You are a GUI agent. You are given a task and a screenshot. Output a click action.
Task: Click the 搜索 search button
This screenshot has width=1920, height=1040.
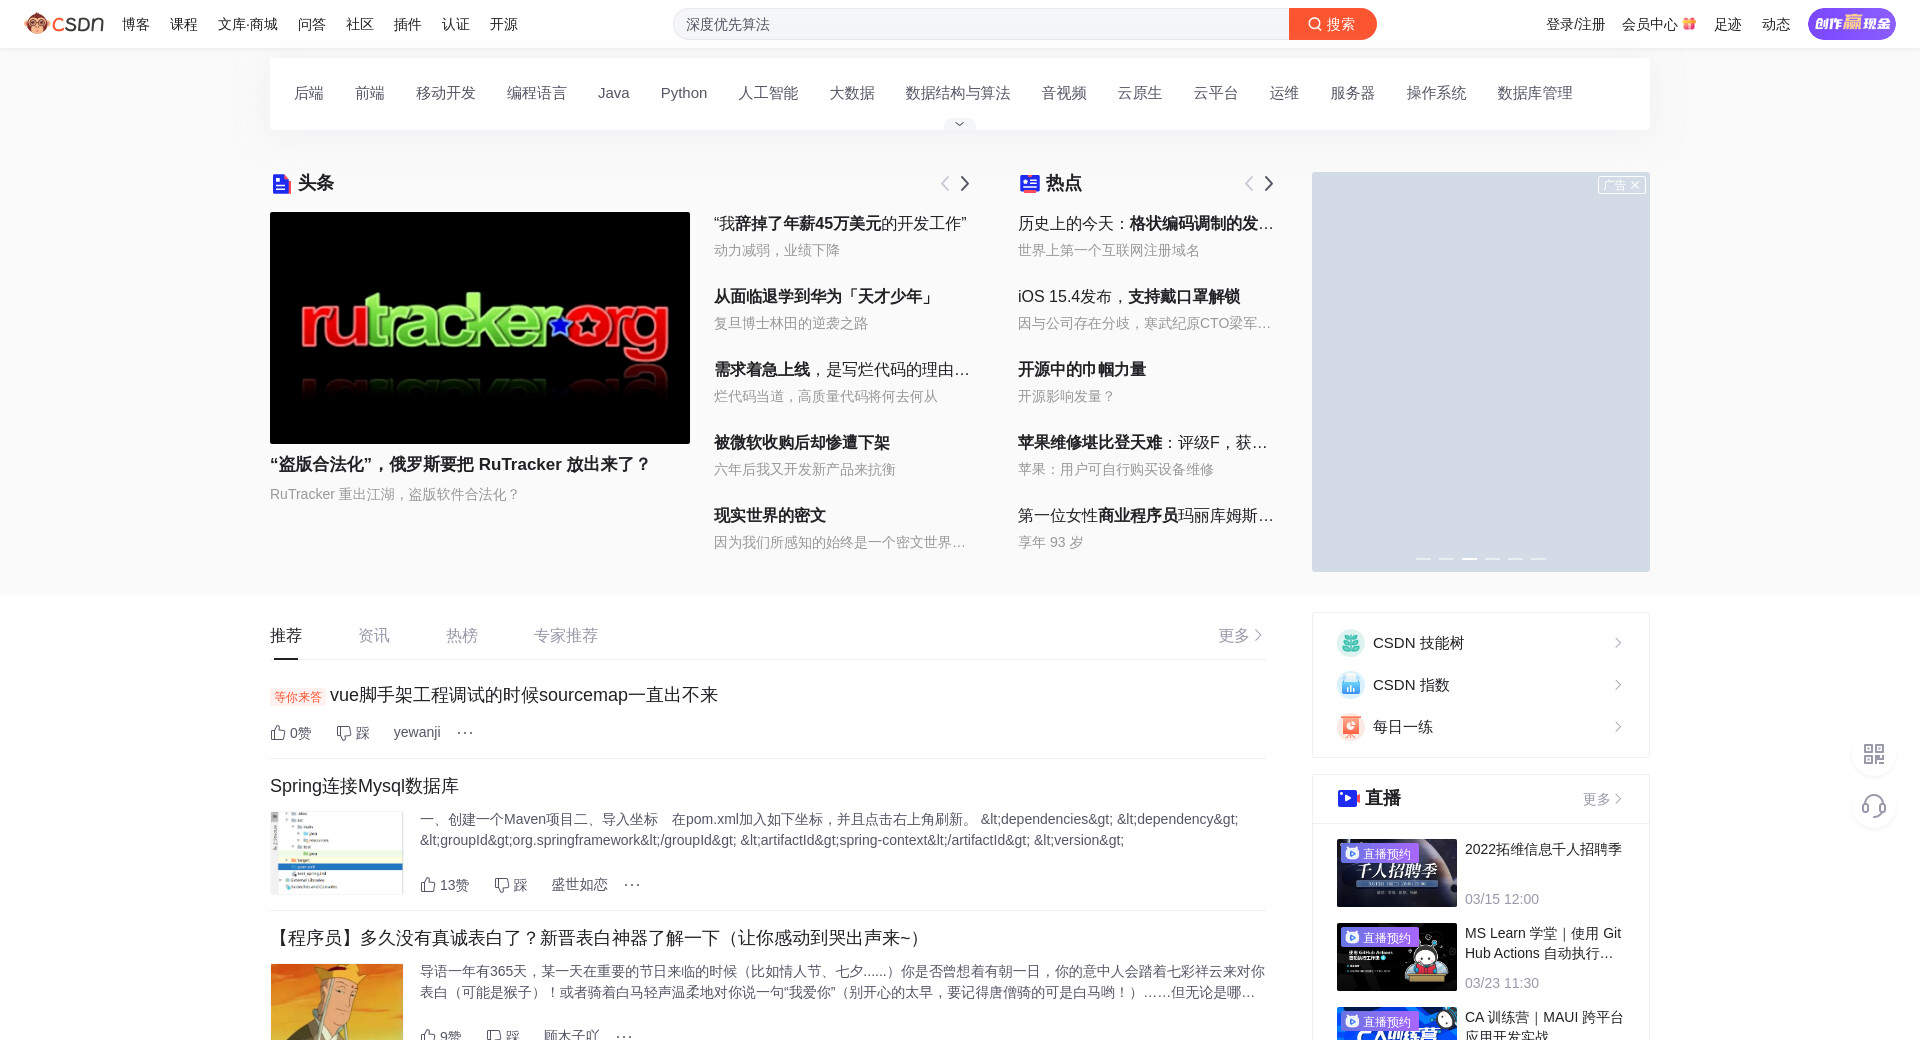pos(1332,24)
